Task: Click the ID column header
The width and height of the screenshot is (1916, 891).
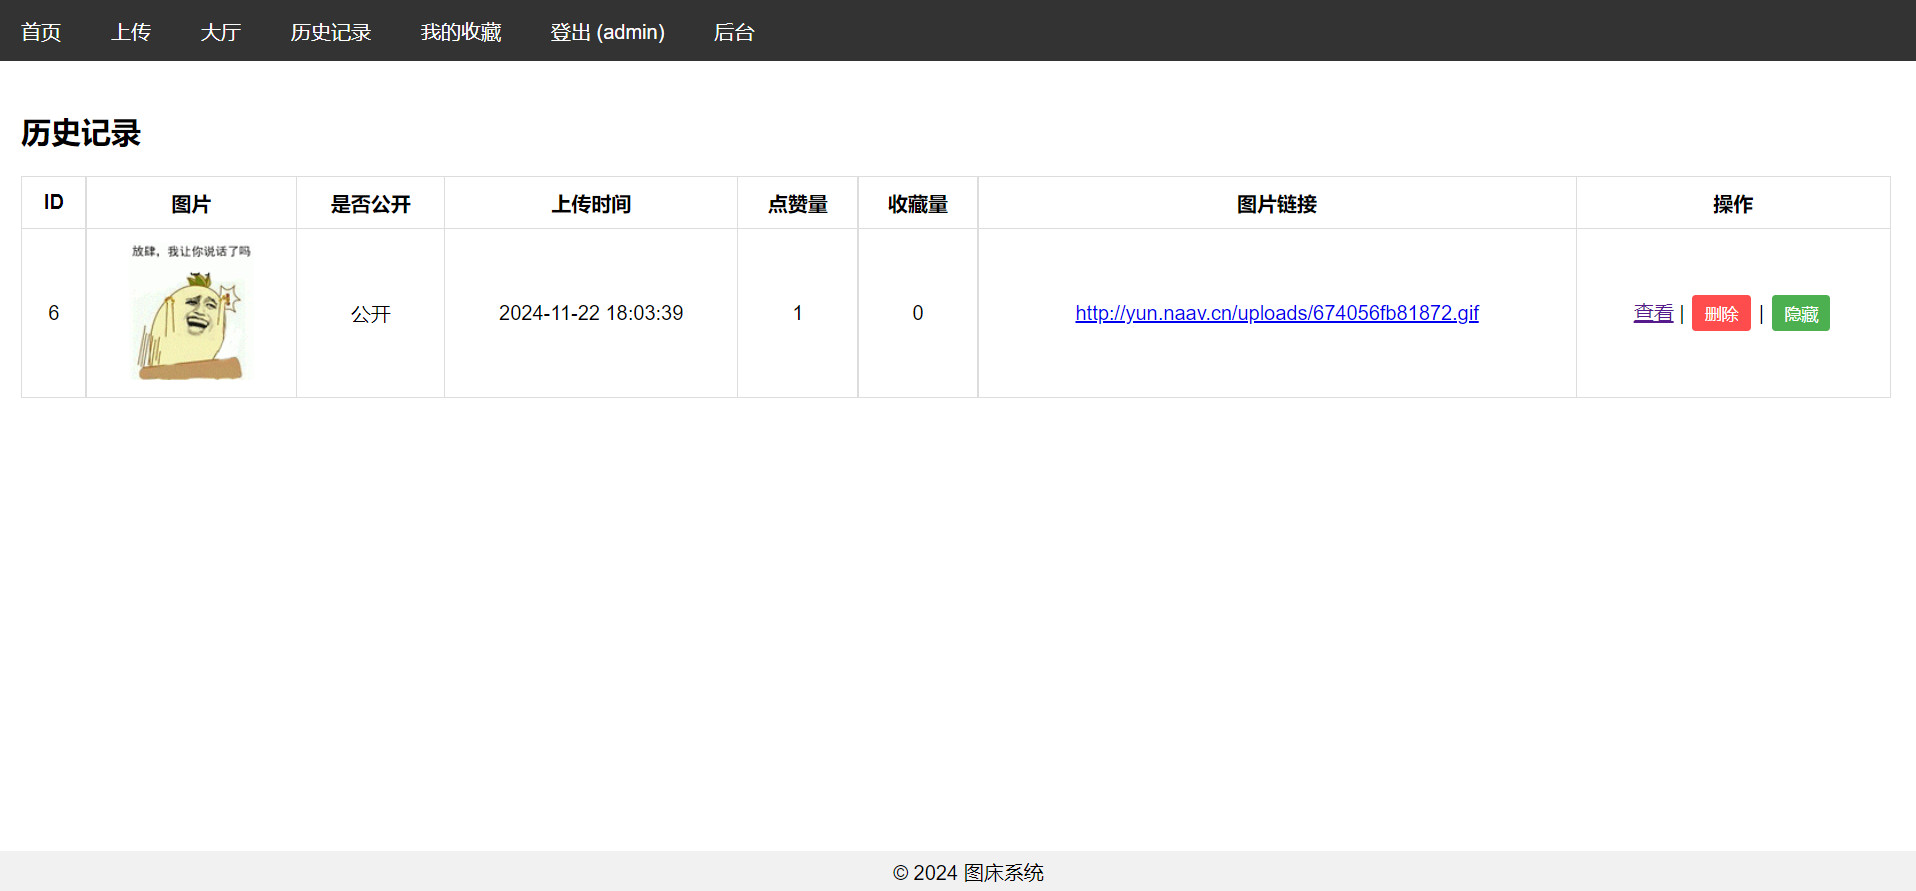Action: 54,203
